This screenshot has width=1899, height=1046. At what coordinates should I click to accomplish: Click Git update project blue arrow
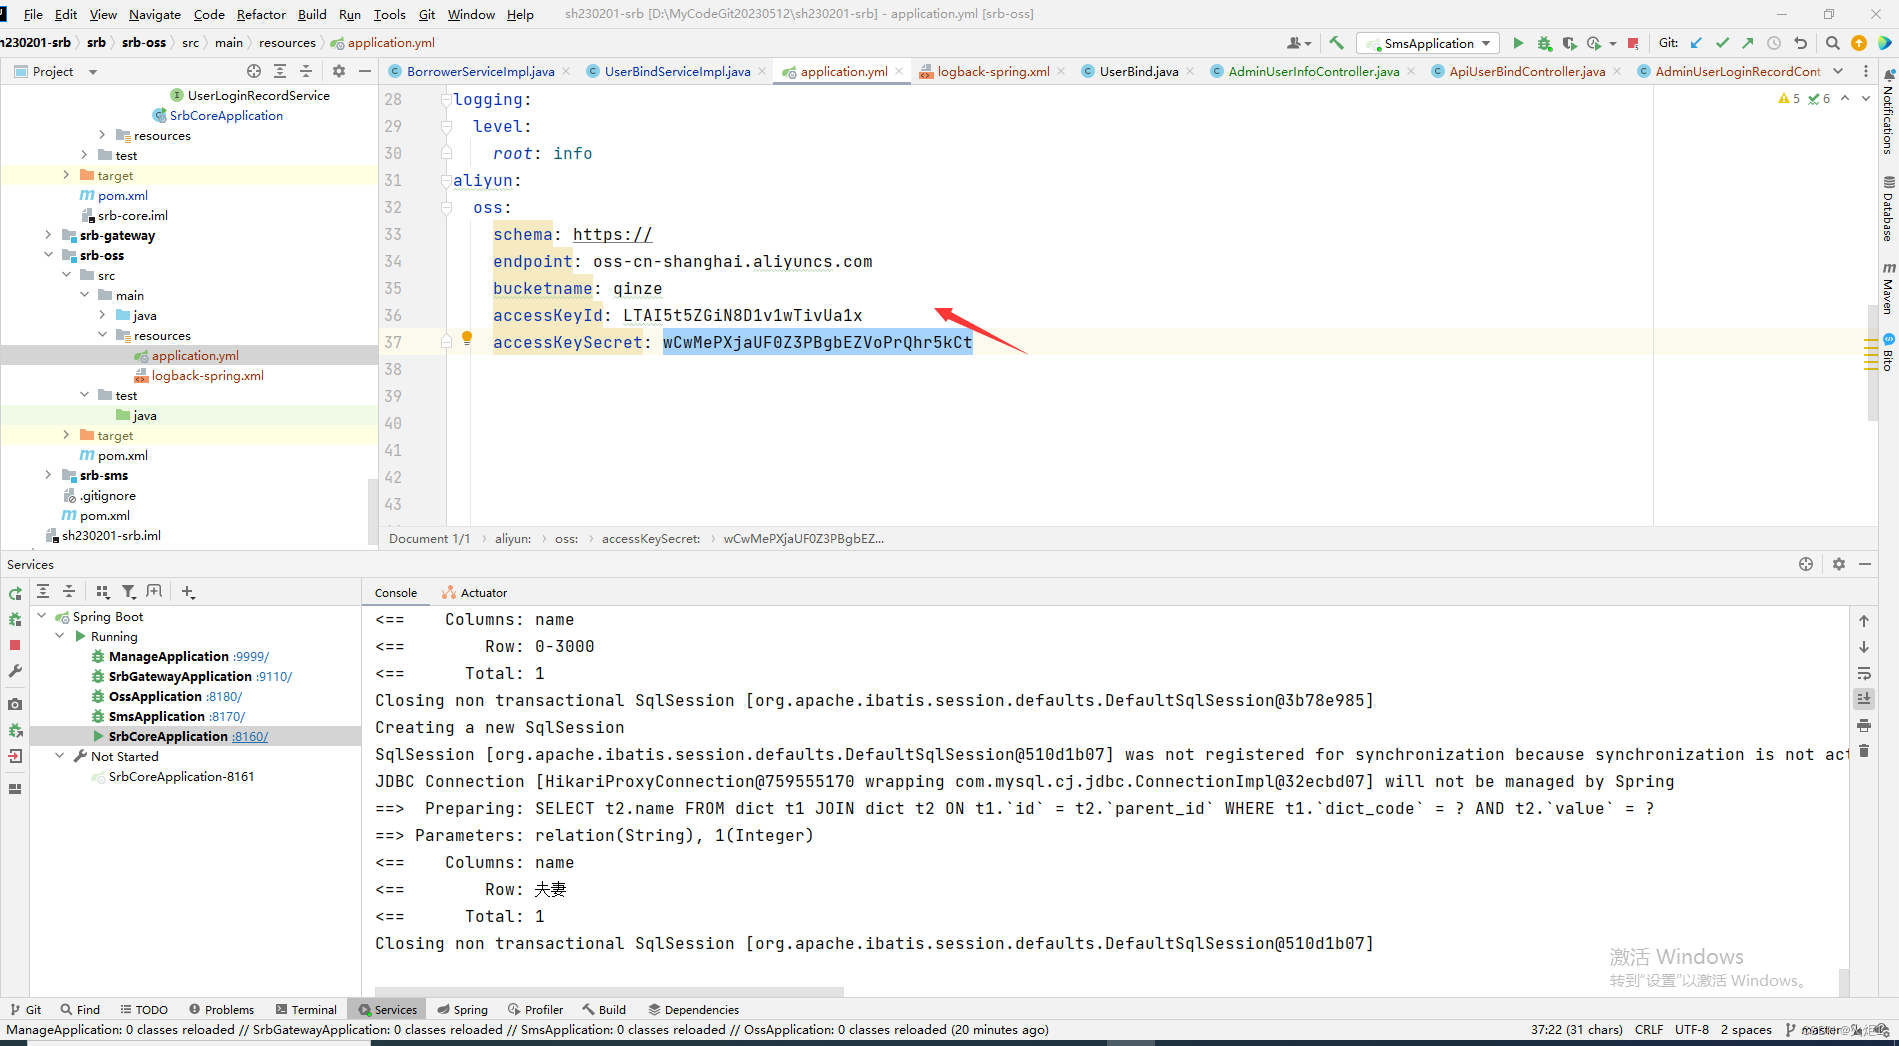tap(1696, 43)
